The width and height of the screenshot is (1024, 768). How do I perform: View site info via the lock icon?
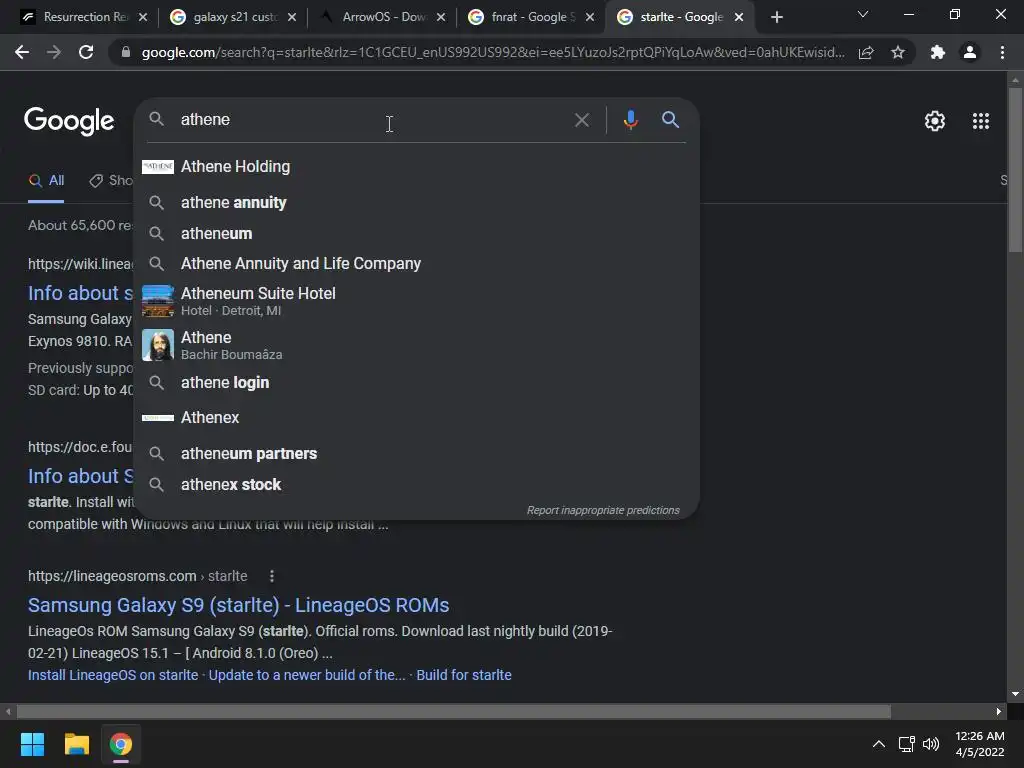pyautogui.click(x=126, y=52)
